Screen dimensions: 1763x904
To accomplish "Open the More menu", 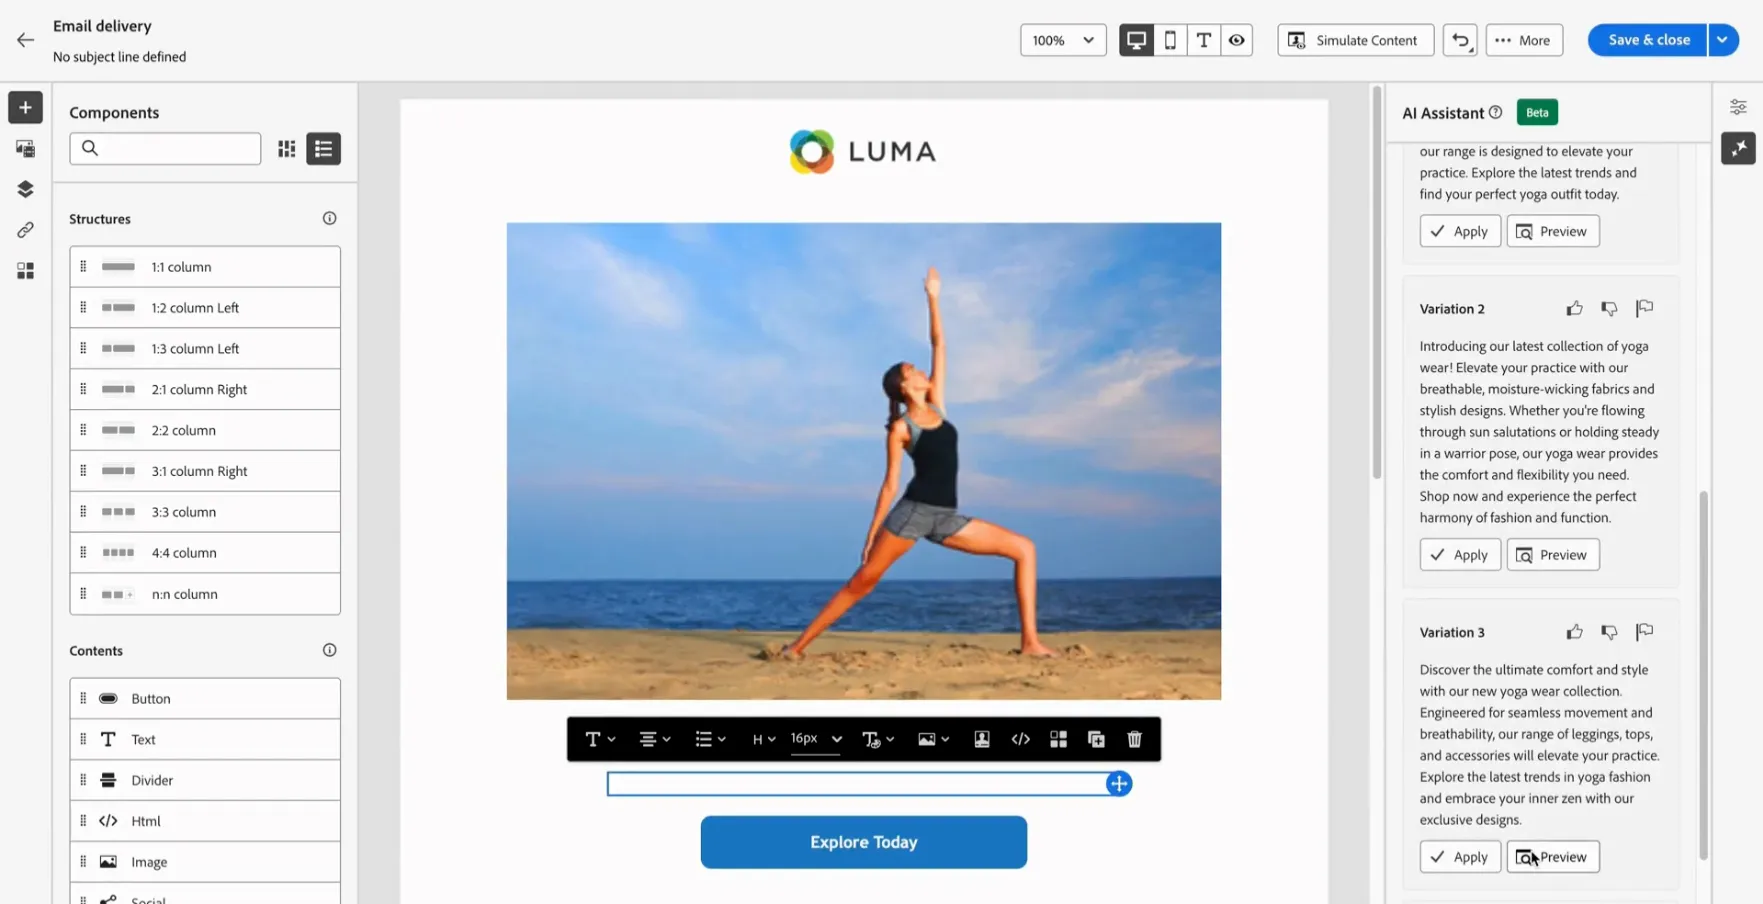I will (1524, 40).
